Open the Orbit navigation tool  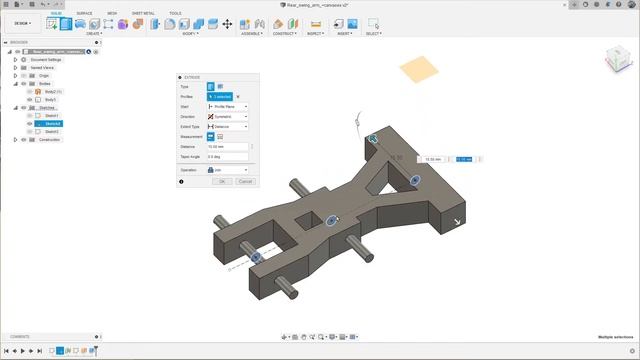(284, 337)
